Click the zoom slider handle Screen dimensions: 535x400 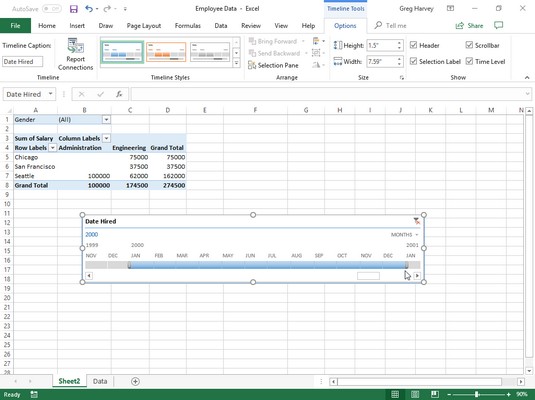click(476, 395)
